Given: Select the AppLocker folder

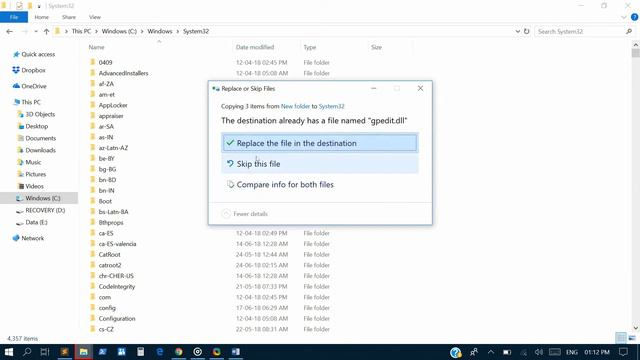Looking at the screenshot, I should [113, 105].
